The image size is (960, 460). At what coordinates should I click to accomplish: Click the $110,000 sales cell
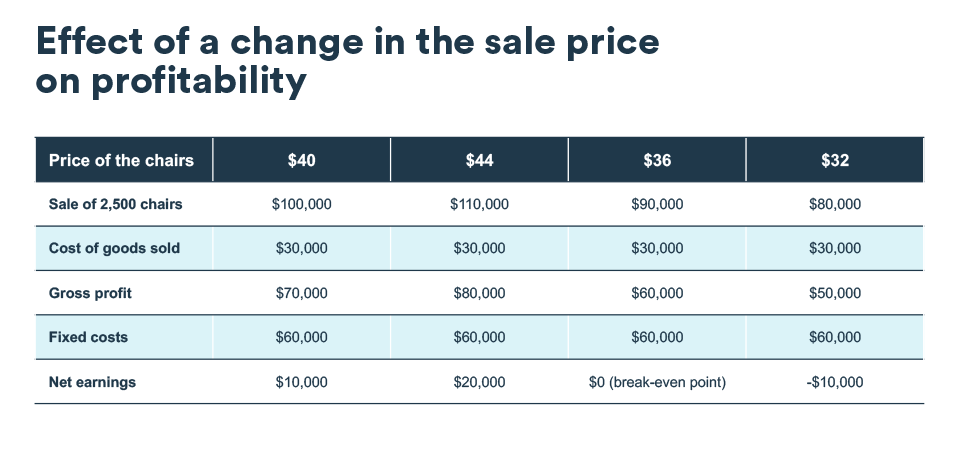click(x=479, y=205)
